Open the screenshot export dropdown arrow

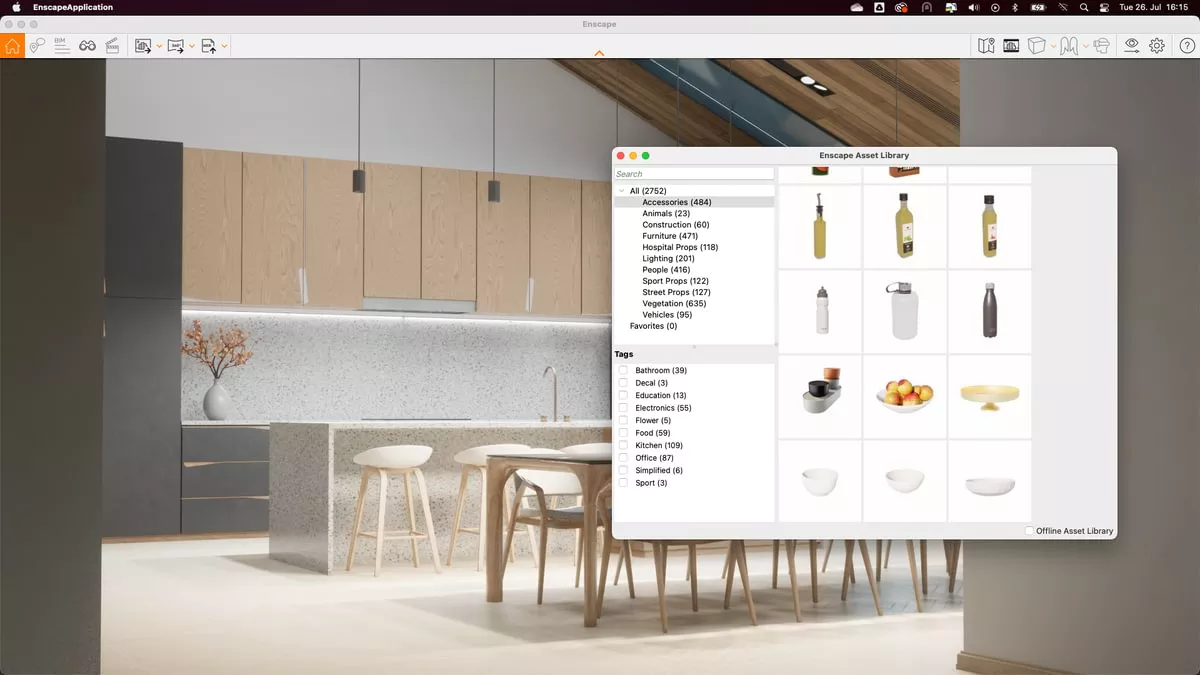(x=158, y=45)
